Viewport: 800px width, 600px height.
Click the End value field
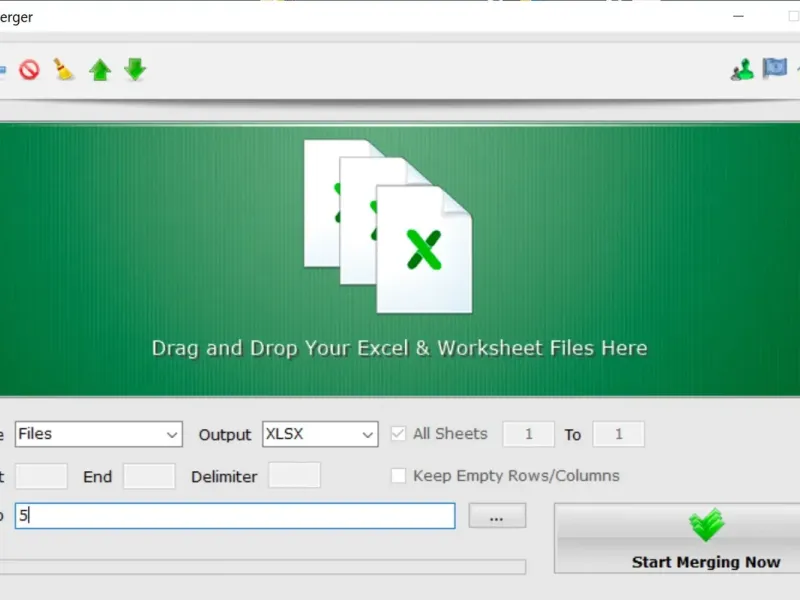(149, 476)
